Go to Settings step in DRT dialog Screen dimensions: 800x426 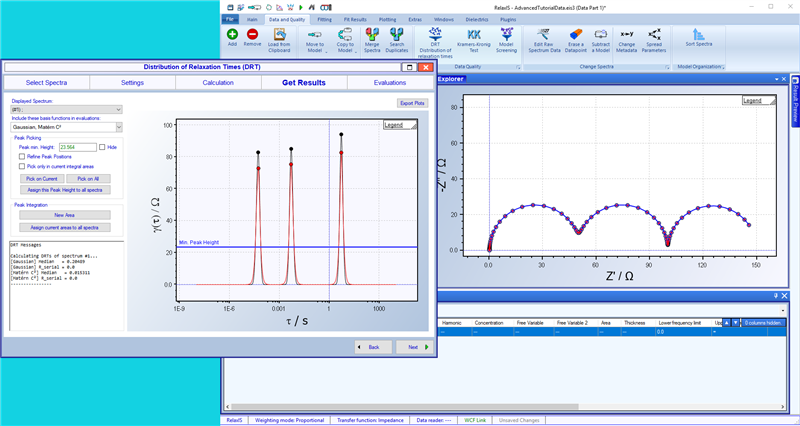(x=132, y=83)
